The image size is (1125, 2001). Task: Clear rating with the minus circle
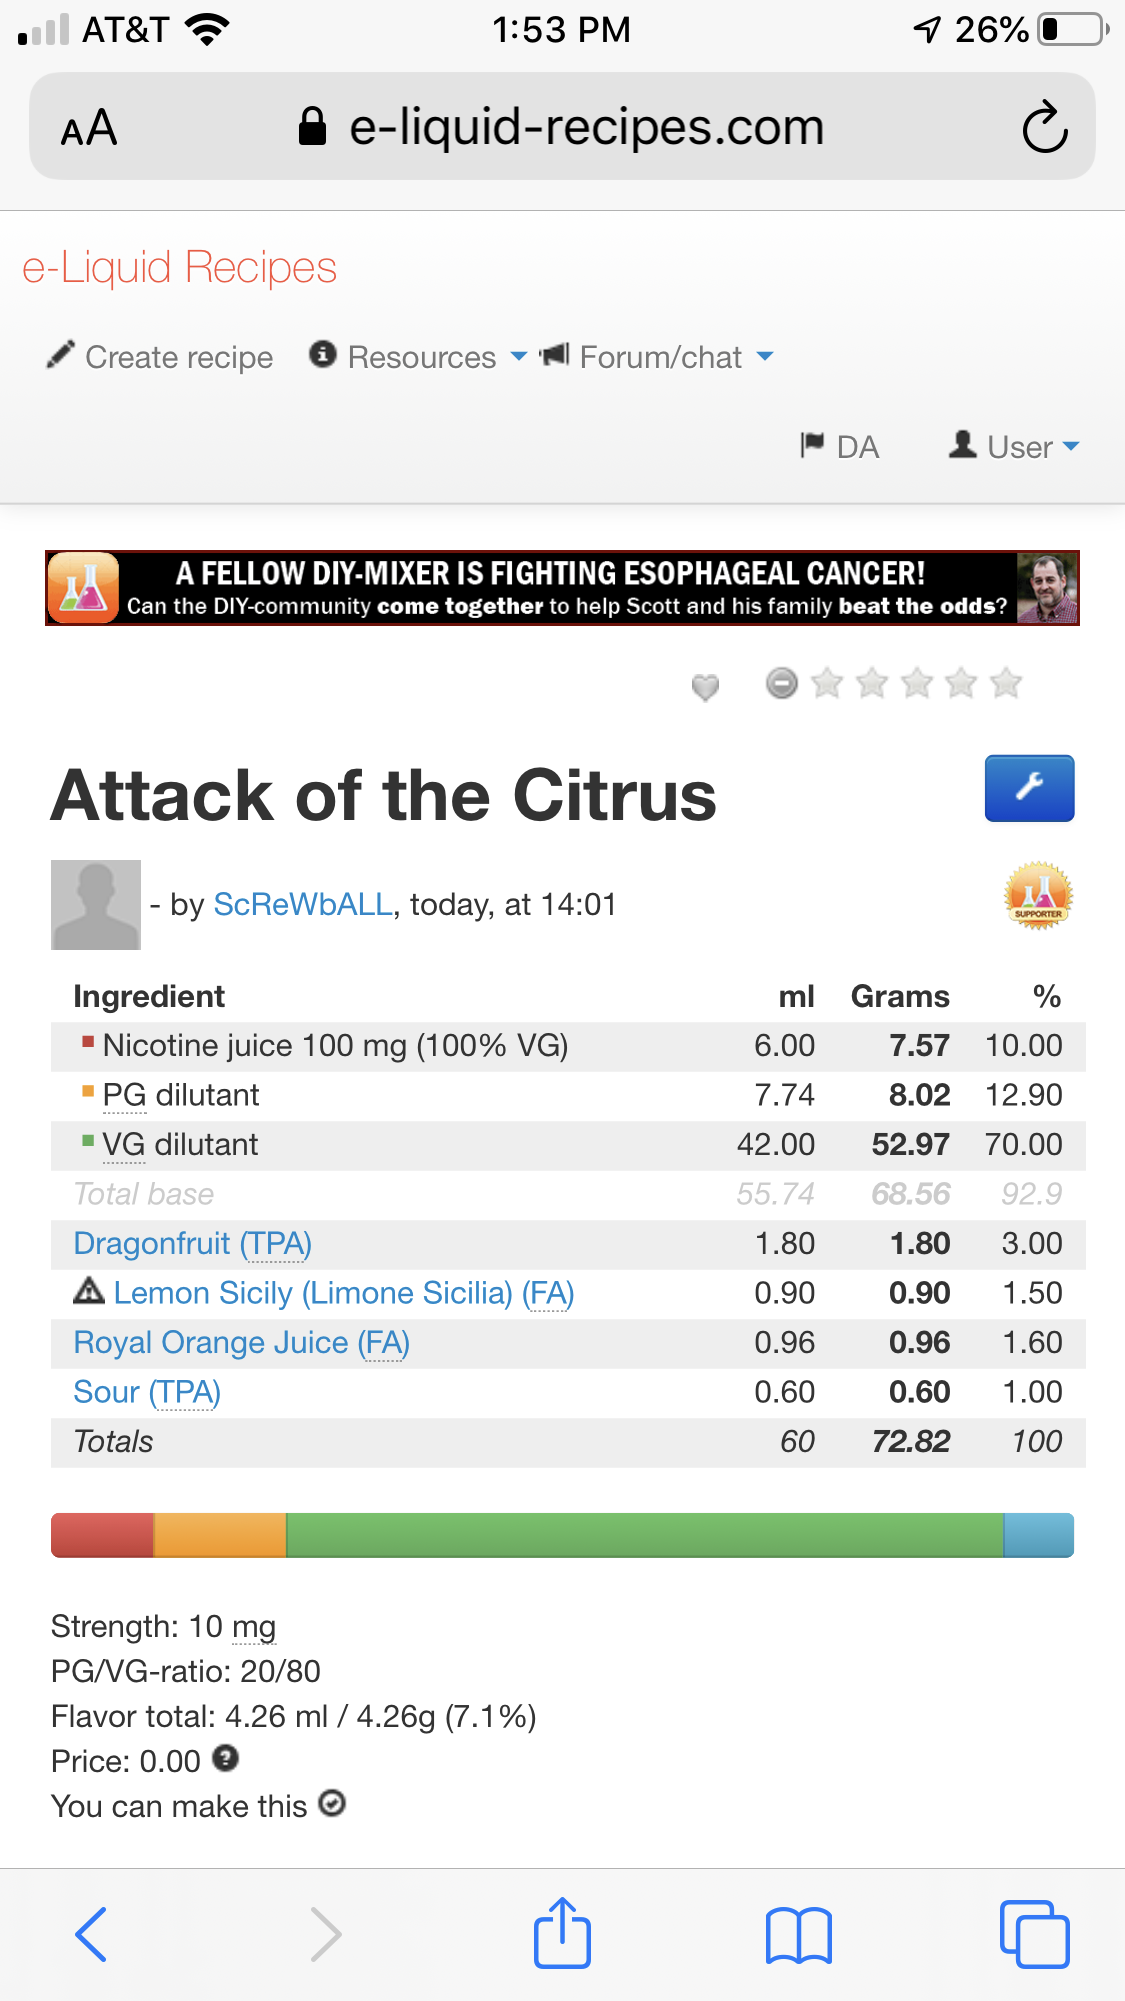click(781, 683)
